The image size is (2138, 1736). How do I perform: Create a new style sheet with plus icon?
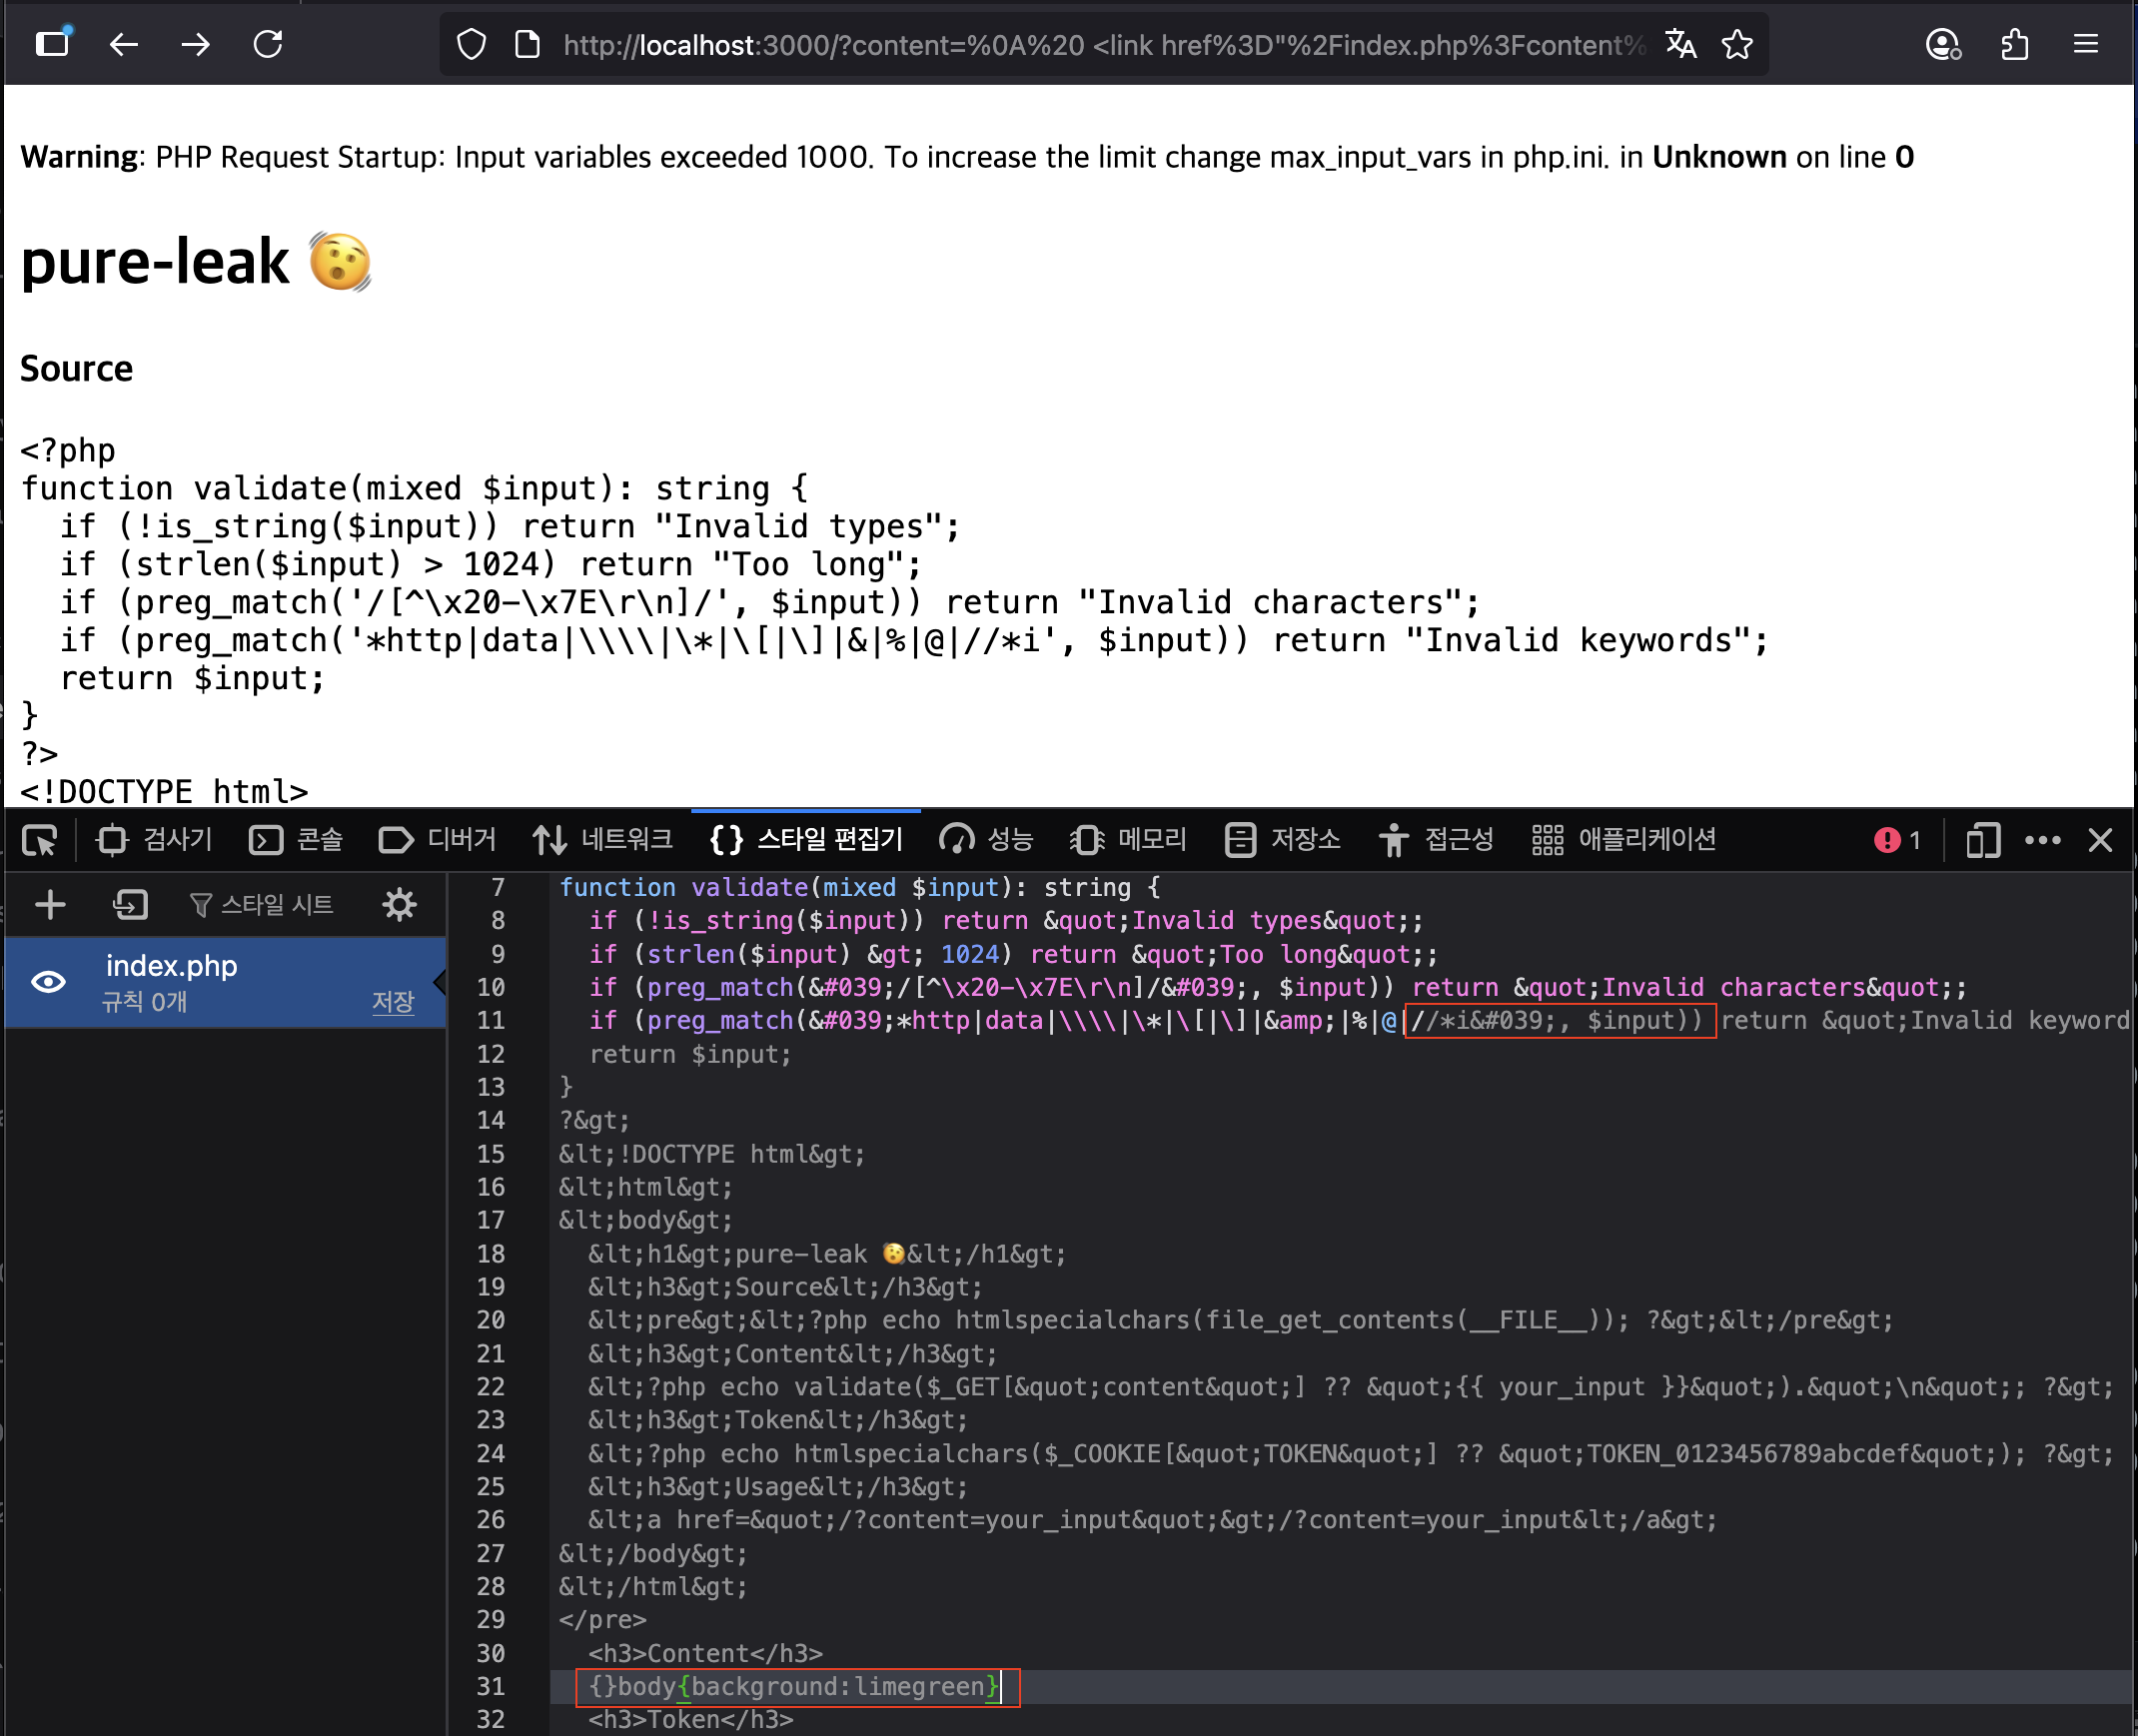50,905
